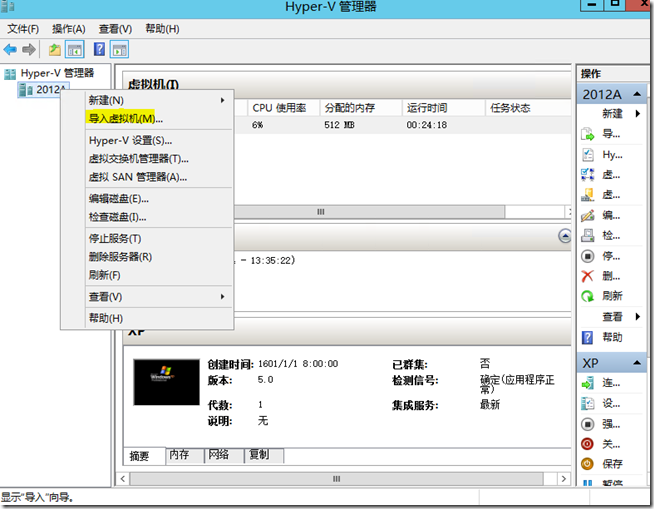Click the left scroll arrow of bottom scrollbar
654x509 pixels.
coord(123,479)
